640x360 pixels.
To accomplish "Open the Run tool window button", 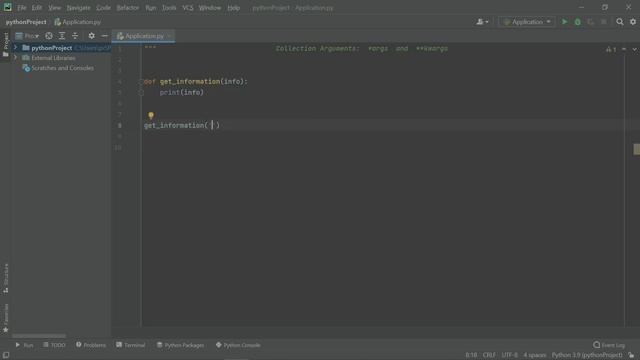I will pos(24,345).
